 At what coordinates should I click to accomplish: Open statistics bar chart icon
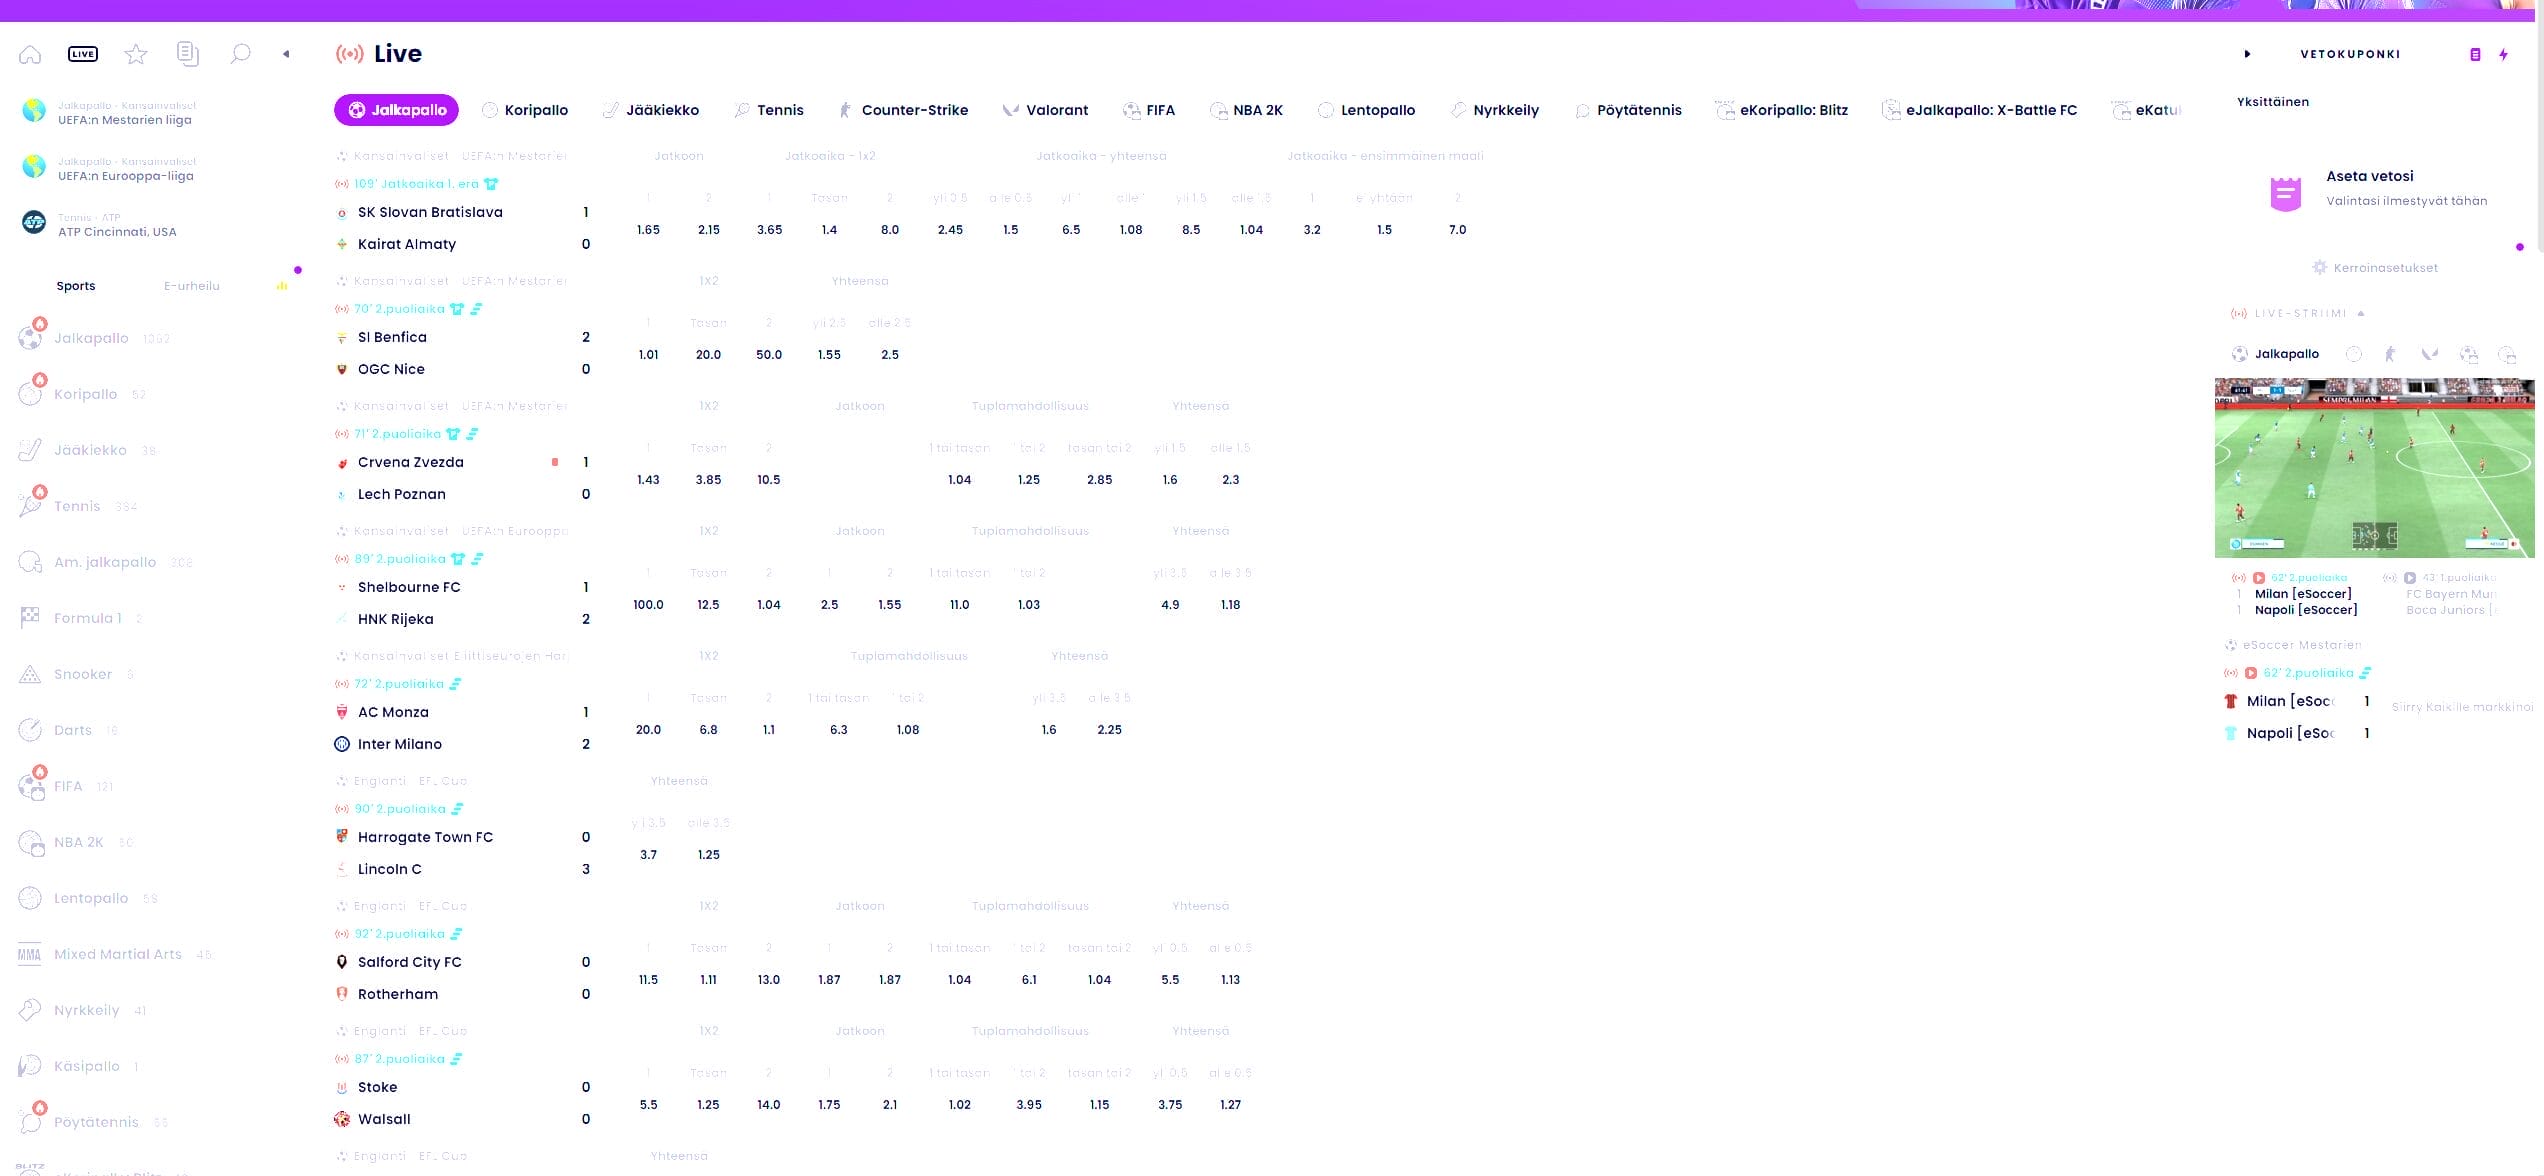pos(282,286)
